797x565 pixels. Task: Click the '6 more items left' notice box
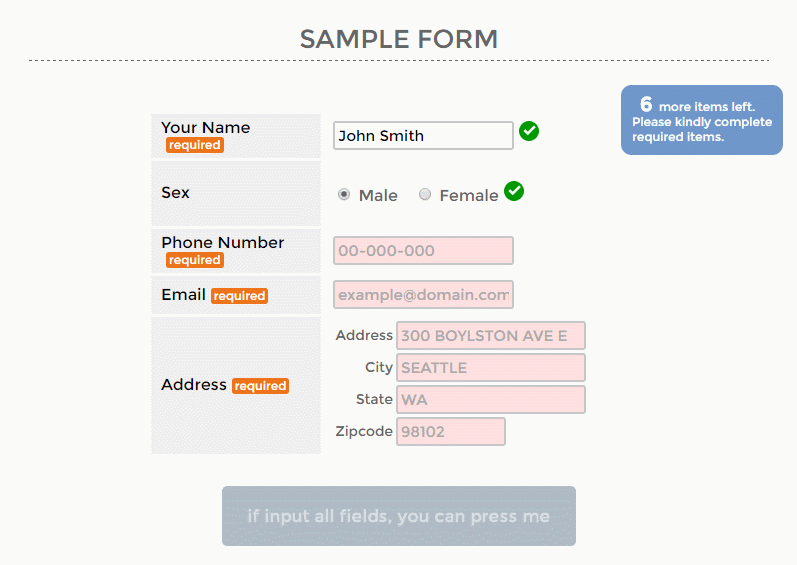(x=702, y=120)
